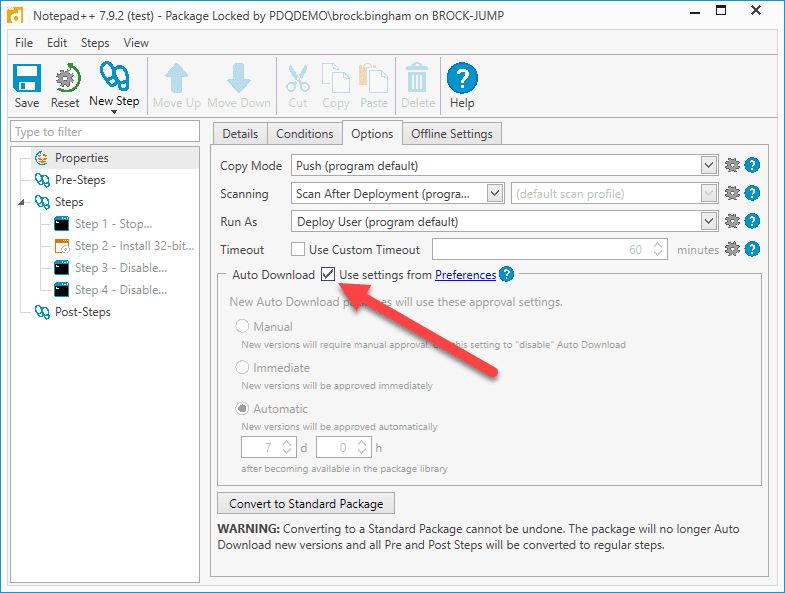Image resolution: width=785 pixels, height=593 pixels.
Task: Click the days spinner arrows
Action: click(x=287, y=447)
